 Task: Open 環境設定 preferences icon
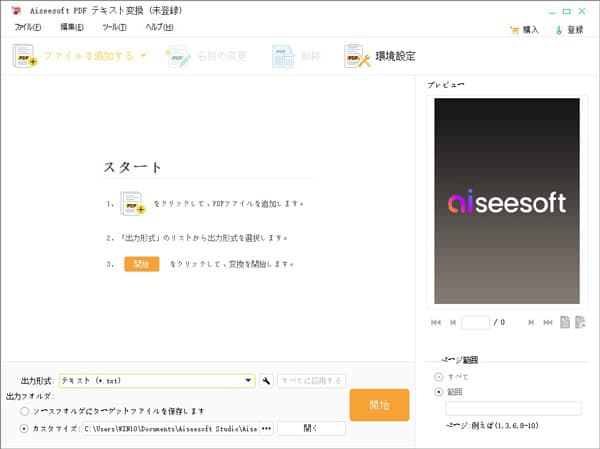[357, 56]
